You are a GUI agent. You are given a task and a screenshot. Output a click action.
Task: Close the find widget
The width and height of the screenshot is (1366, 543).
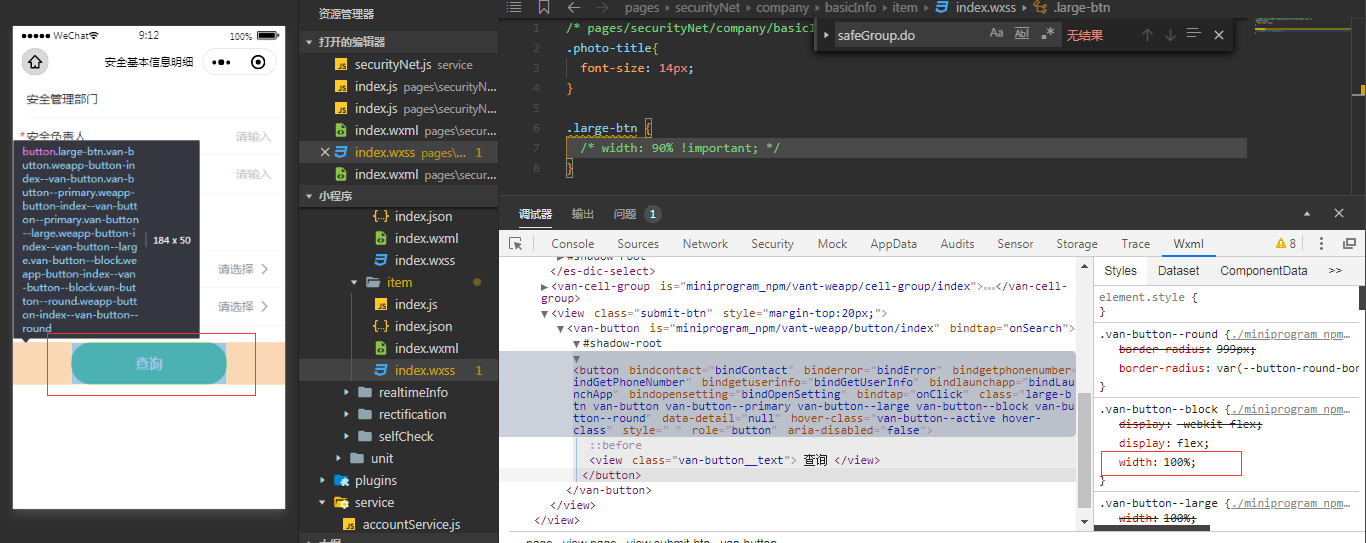pyautogui.click(x=1218, y=35)
